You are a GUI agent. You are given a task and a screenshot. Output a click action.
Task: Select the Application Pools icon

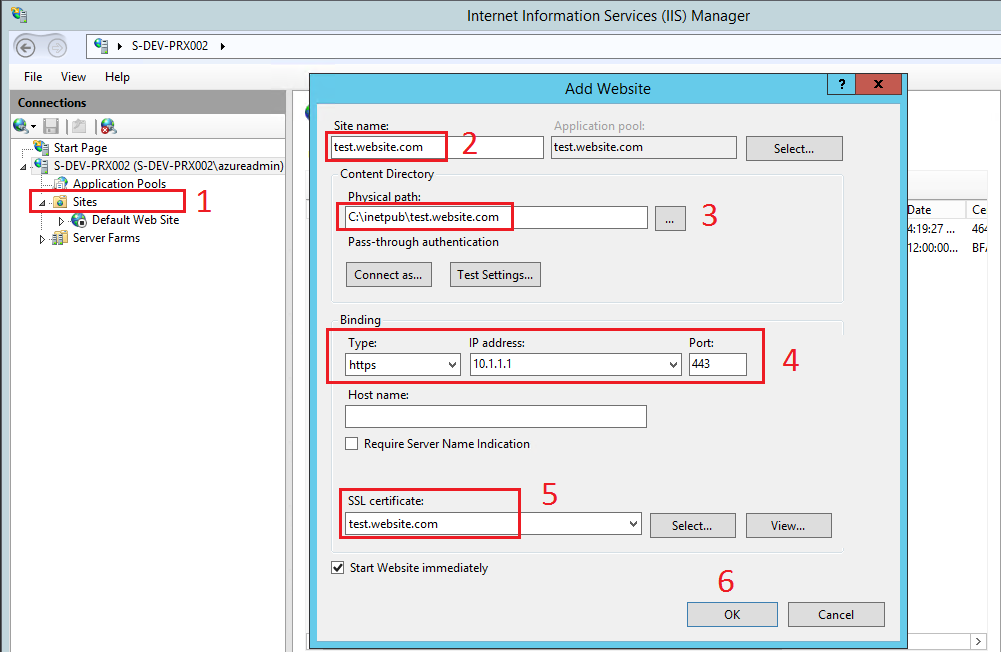61,184
